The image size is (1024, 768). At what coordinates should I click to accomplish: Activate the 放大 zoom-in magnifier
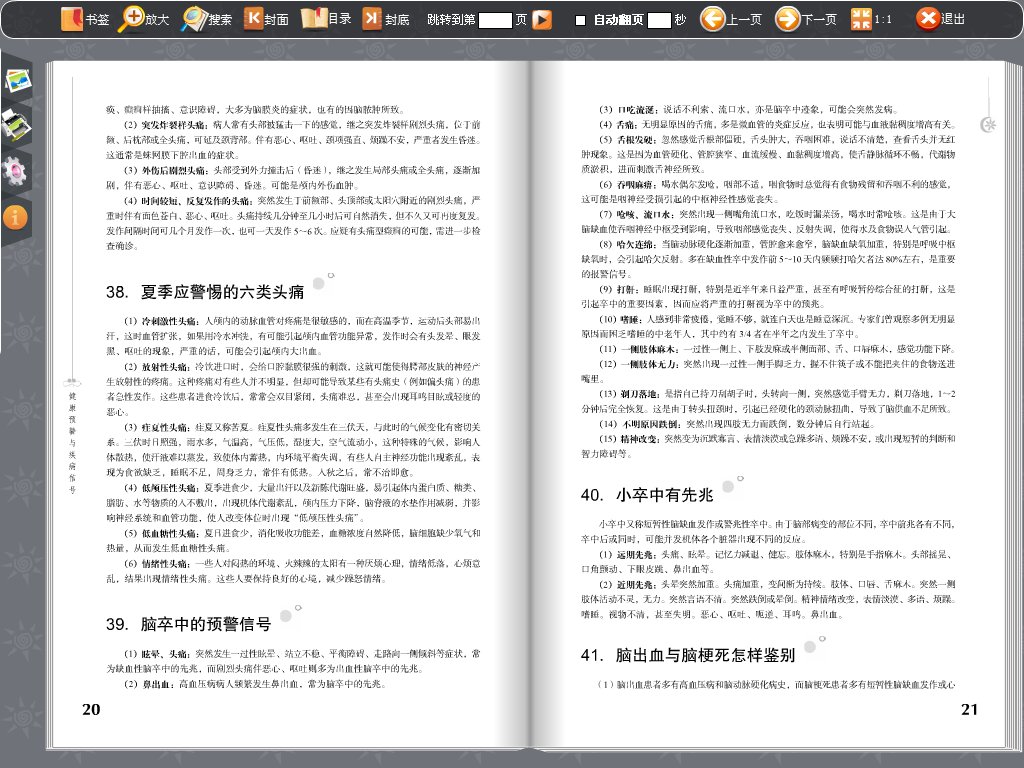(x=143, y=19)
